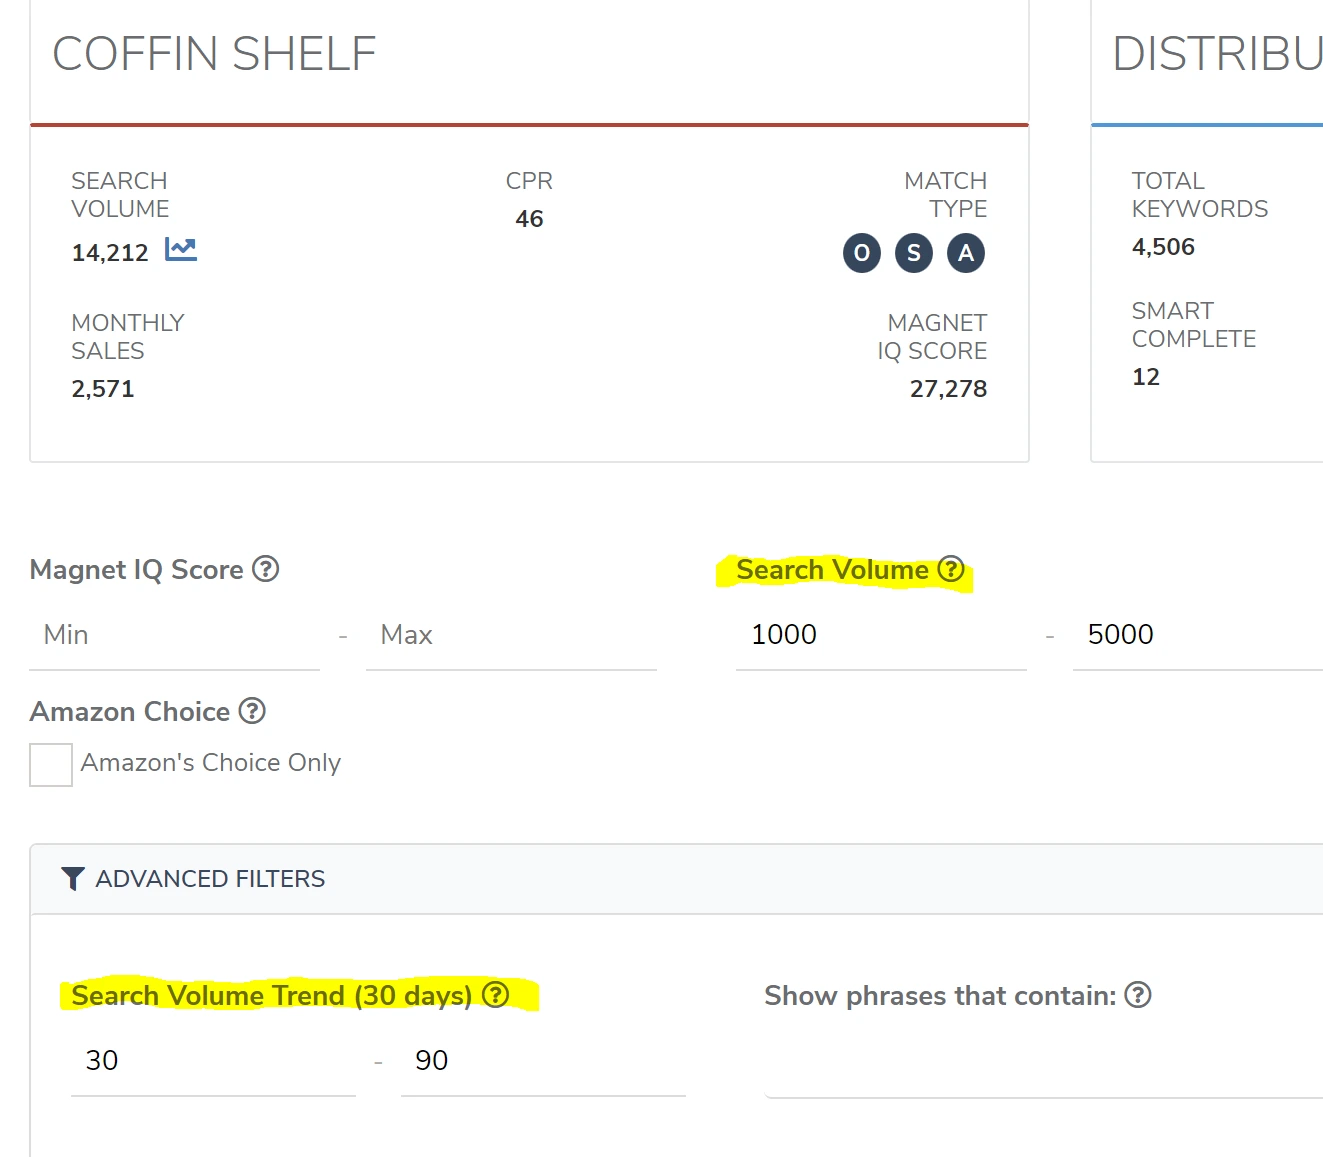Open the Show phrases that contain help icon

tap(1138, 995)
